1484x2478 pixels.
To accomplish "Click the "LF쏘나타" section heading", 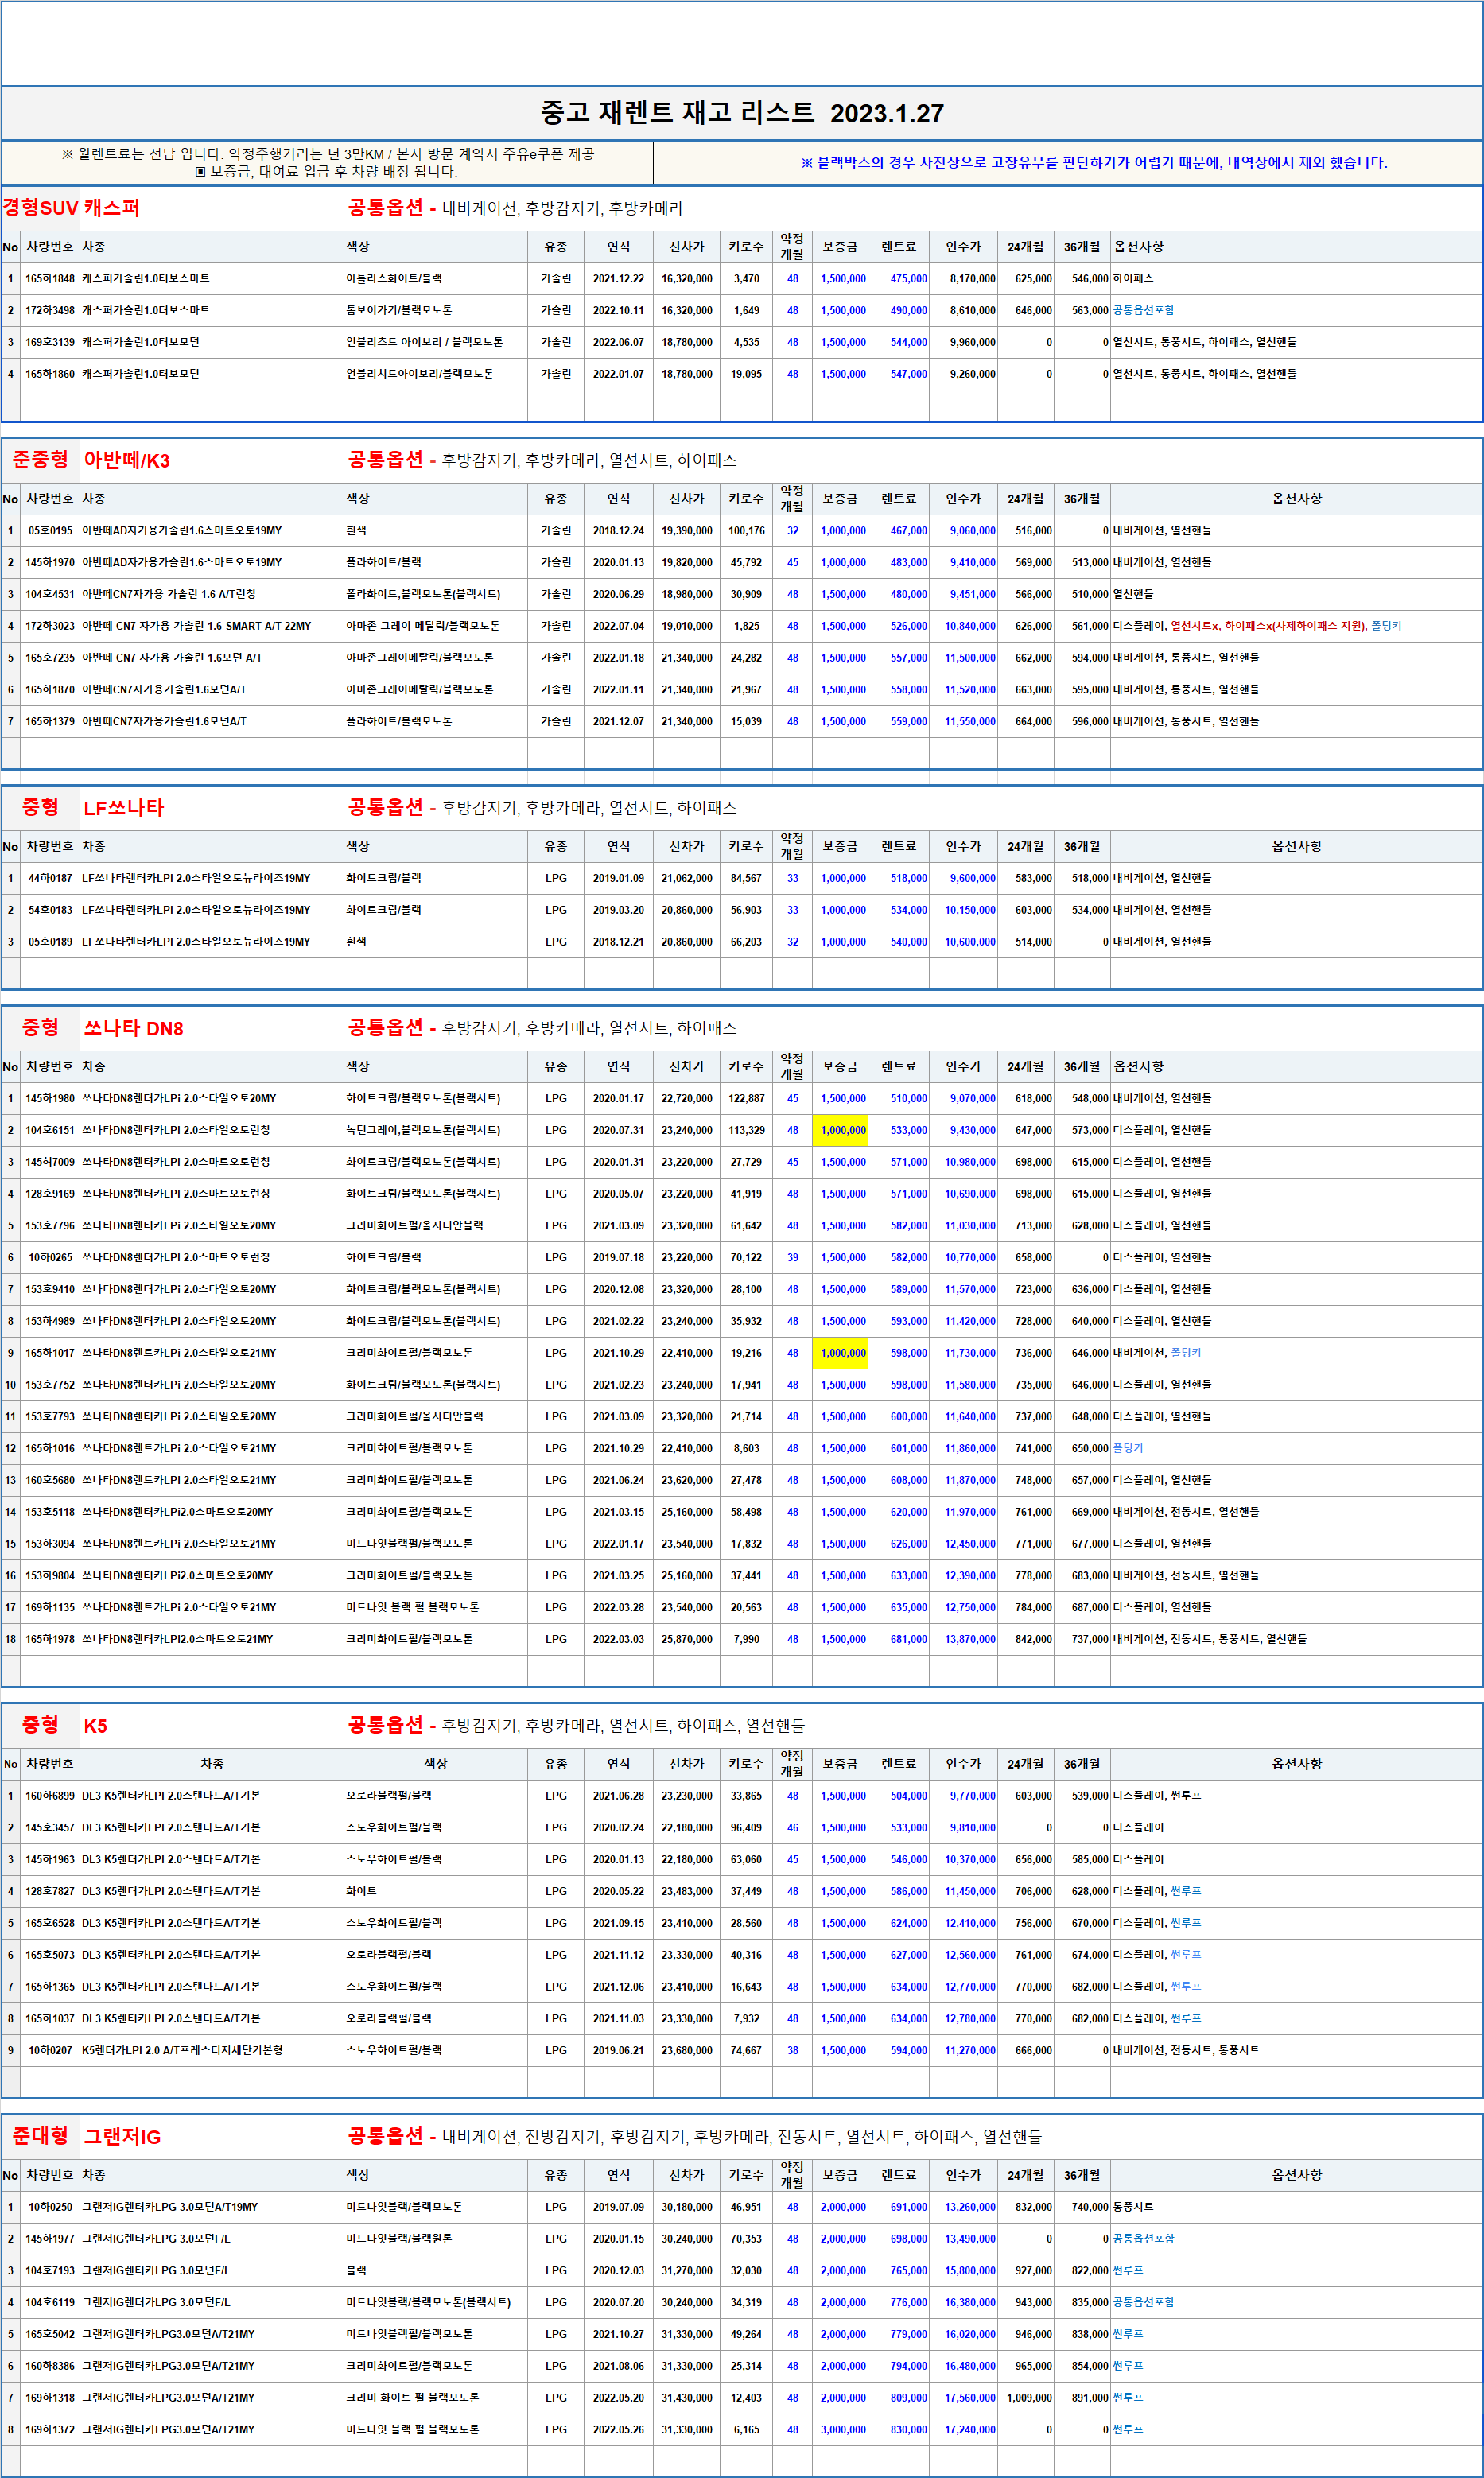I will pos(124,808).
